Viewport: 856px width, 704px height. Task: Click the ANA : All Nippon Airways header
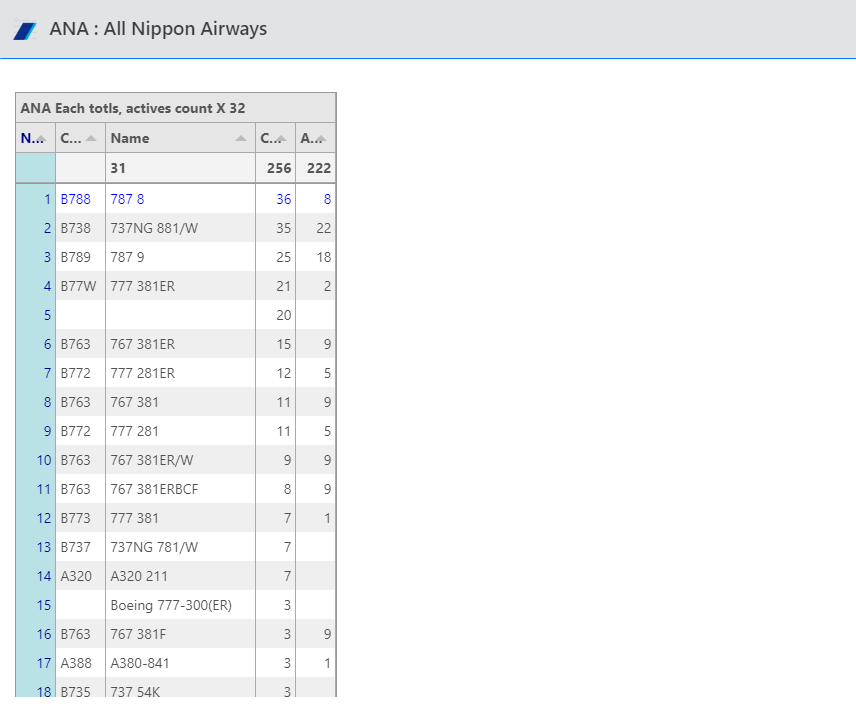(156, 29)
